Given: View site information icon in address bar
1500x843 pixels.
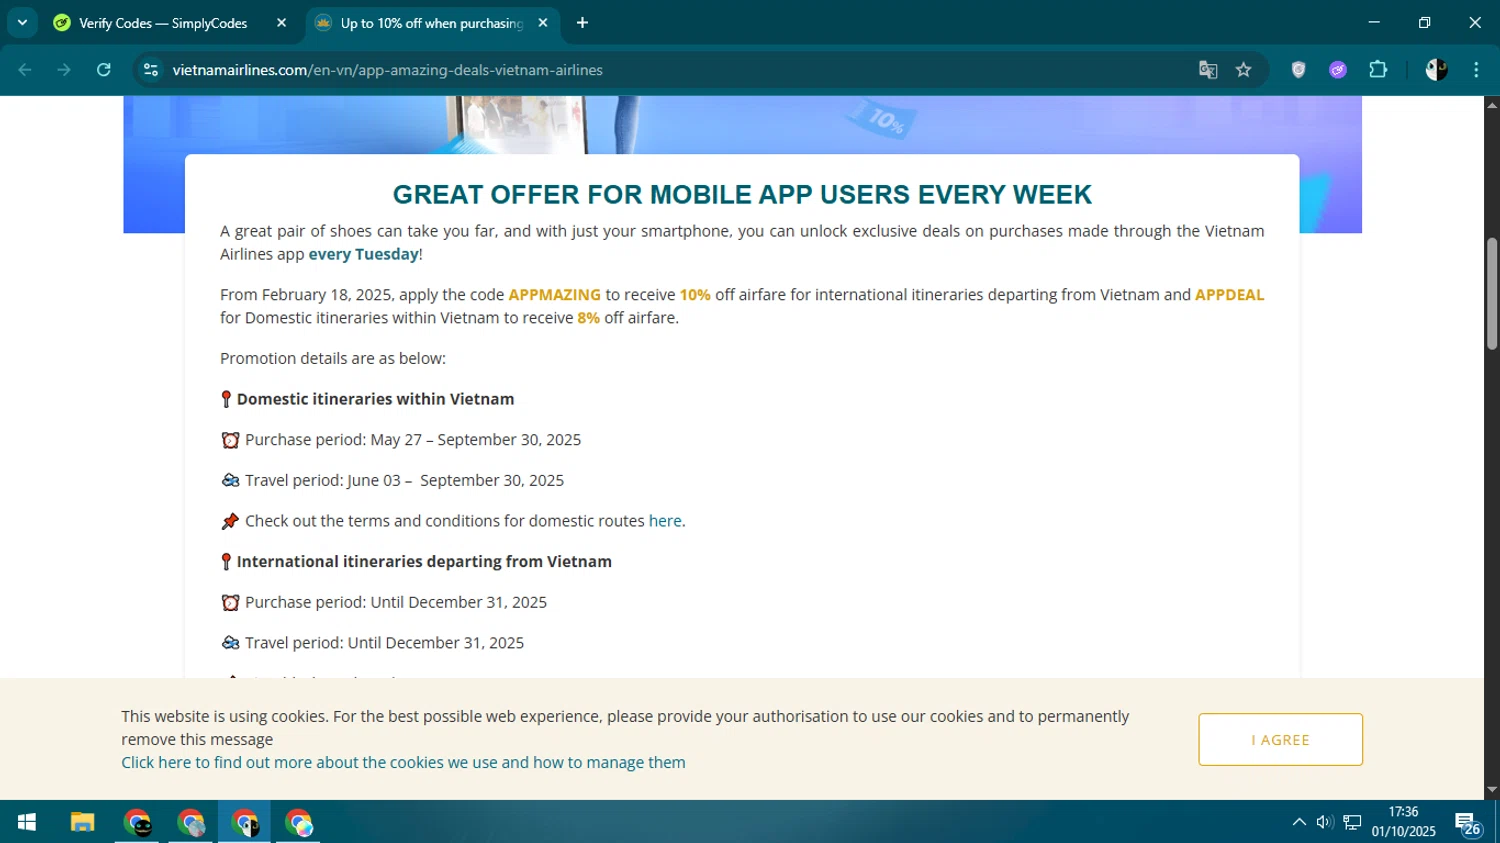Looking at the screenshot, I should pyautogui.click(x=151, y=70).
